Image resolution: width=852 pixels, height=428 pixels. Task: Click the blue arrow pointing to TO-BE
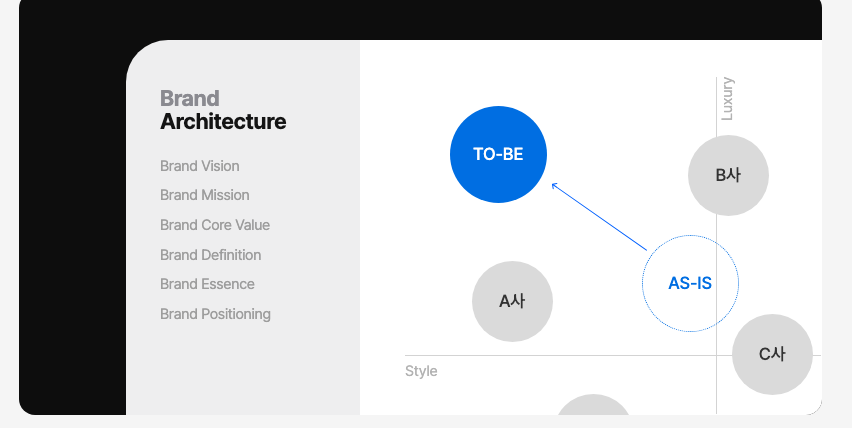(599, 217)
